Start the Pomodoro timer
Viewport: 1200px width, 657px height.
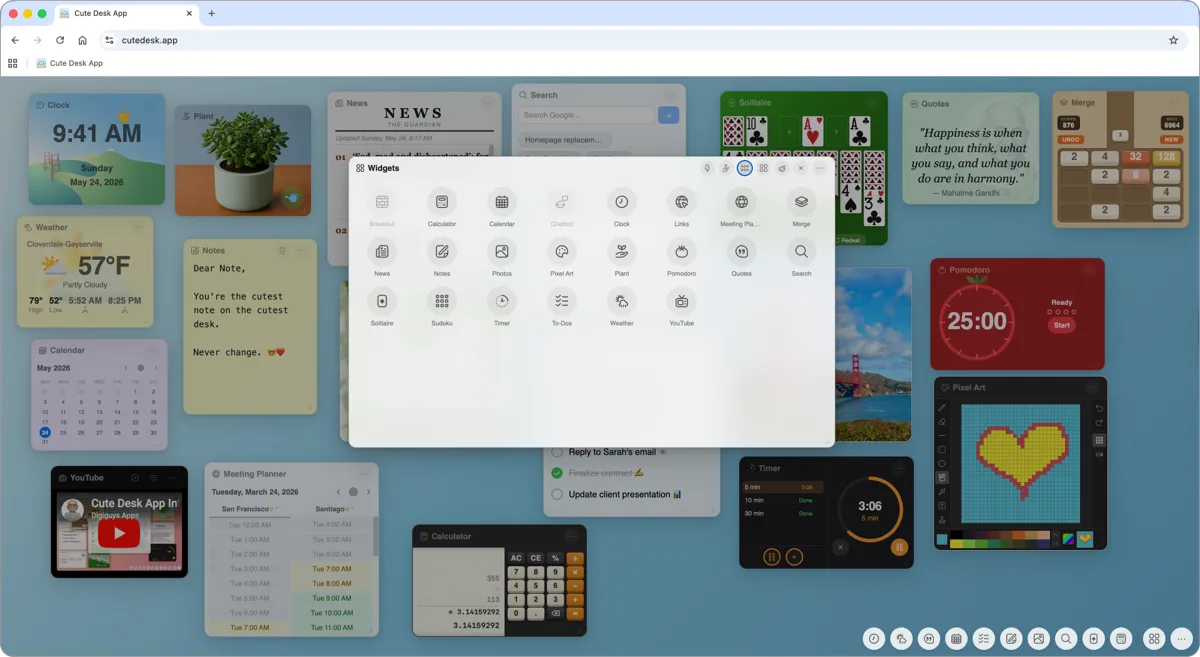(x=1062, y=325)
